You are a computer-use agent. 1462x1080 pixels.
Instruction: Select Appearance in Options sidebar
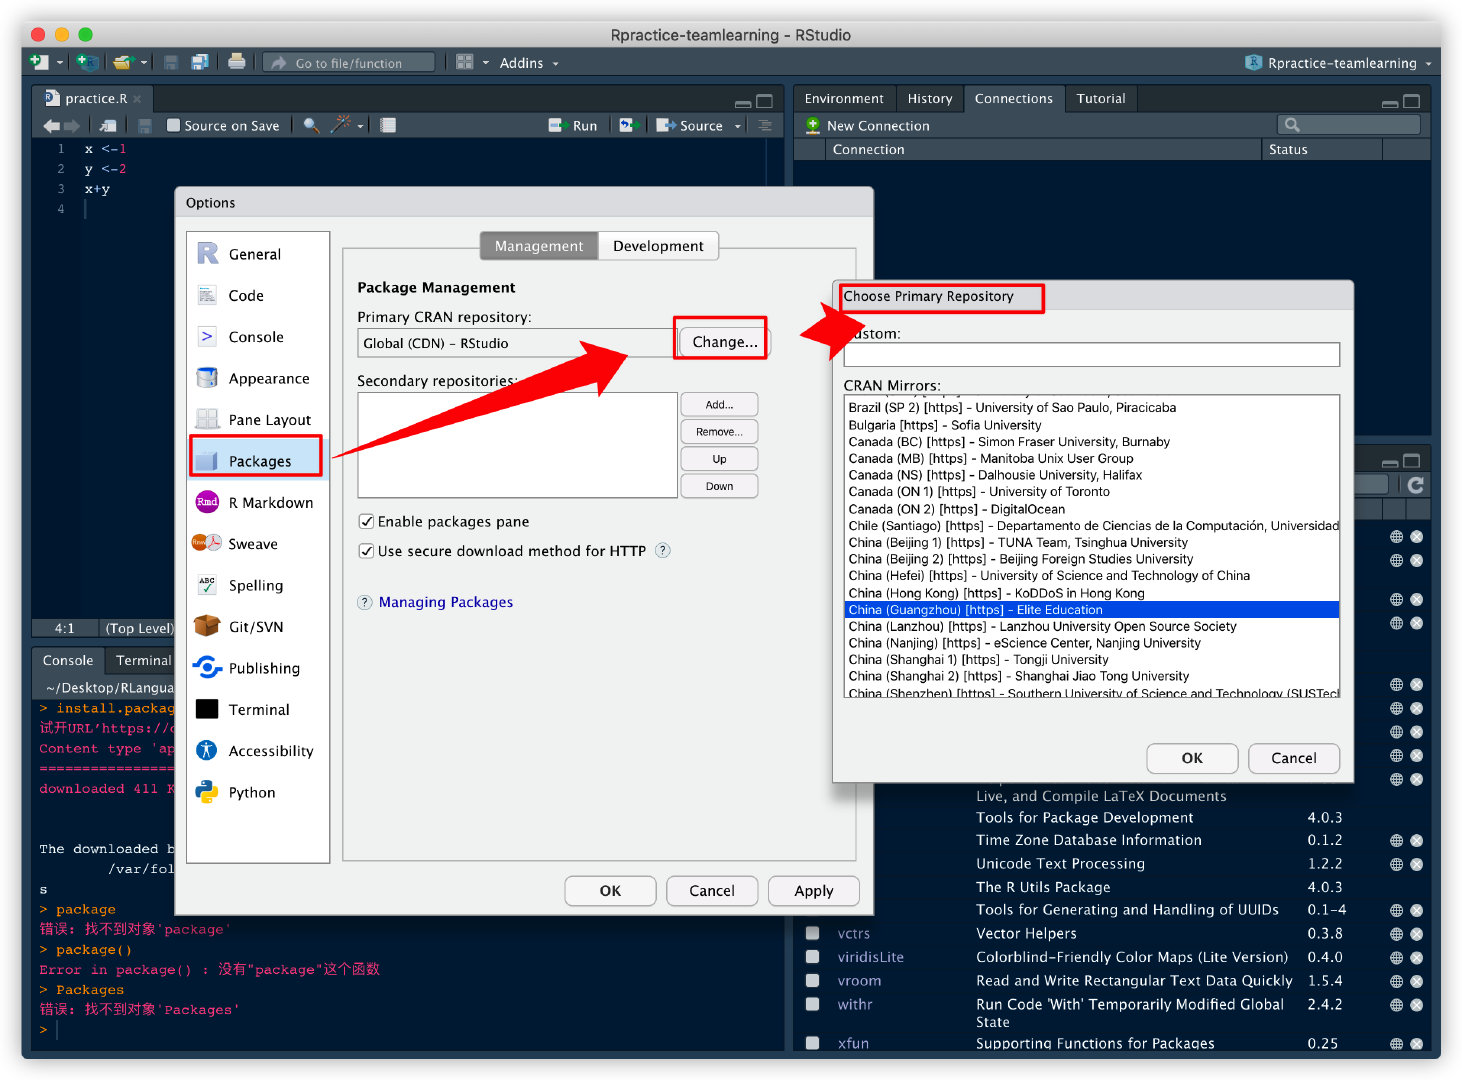[258, 378]
